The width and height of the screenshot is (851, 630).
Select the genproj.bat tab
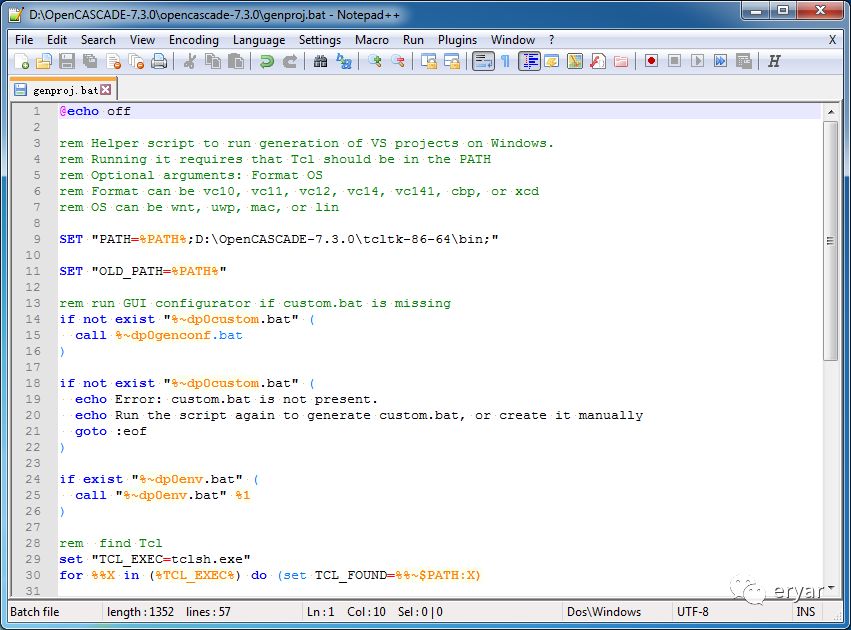click(63, 90)
